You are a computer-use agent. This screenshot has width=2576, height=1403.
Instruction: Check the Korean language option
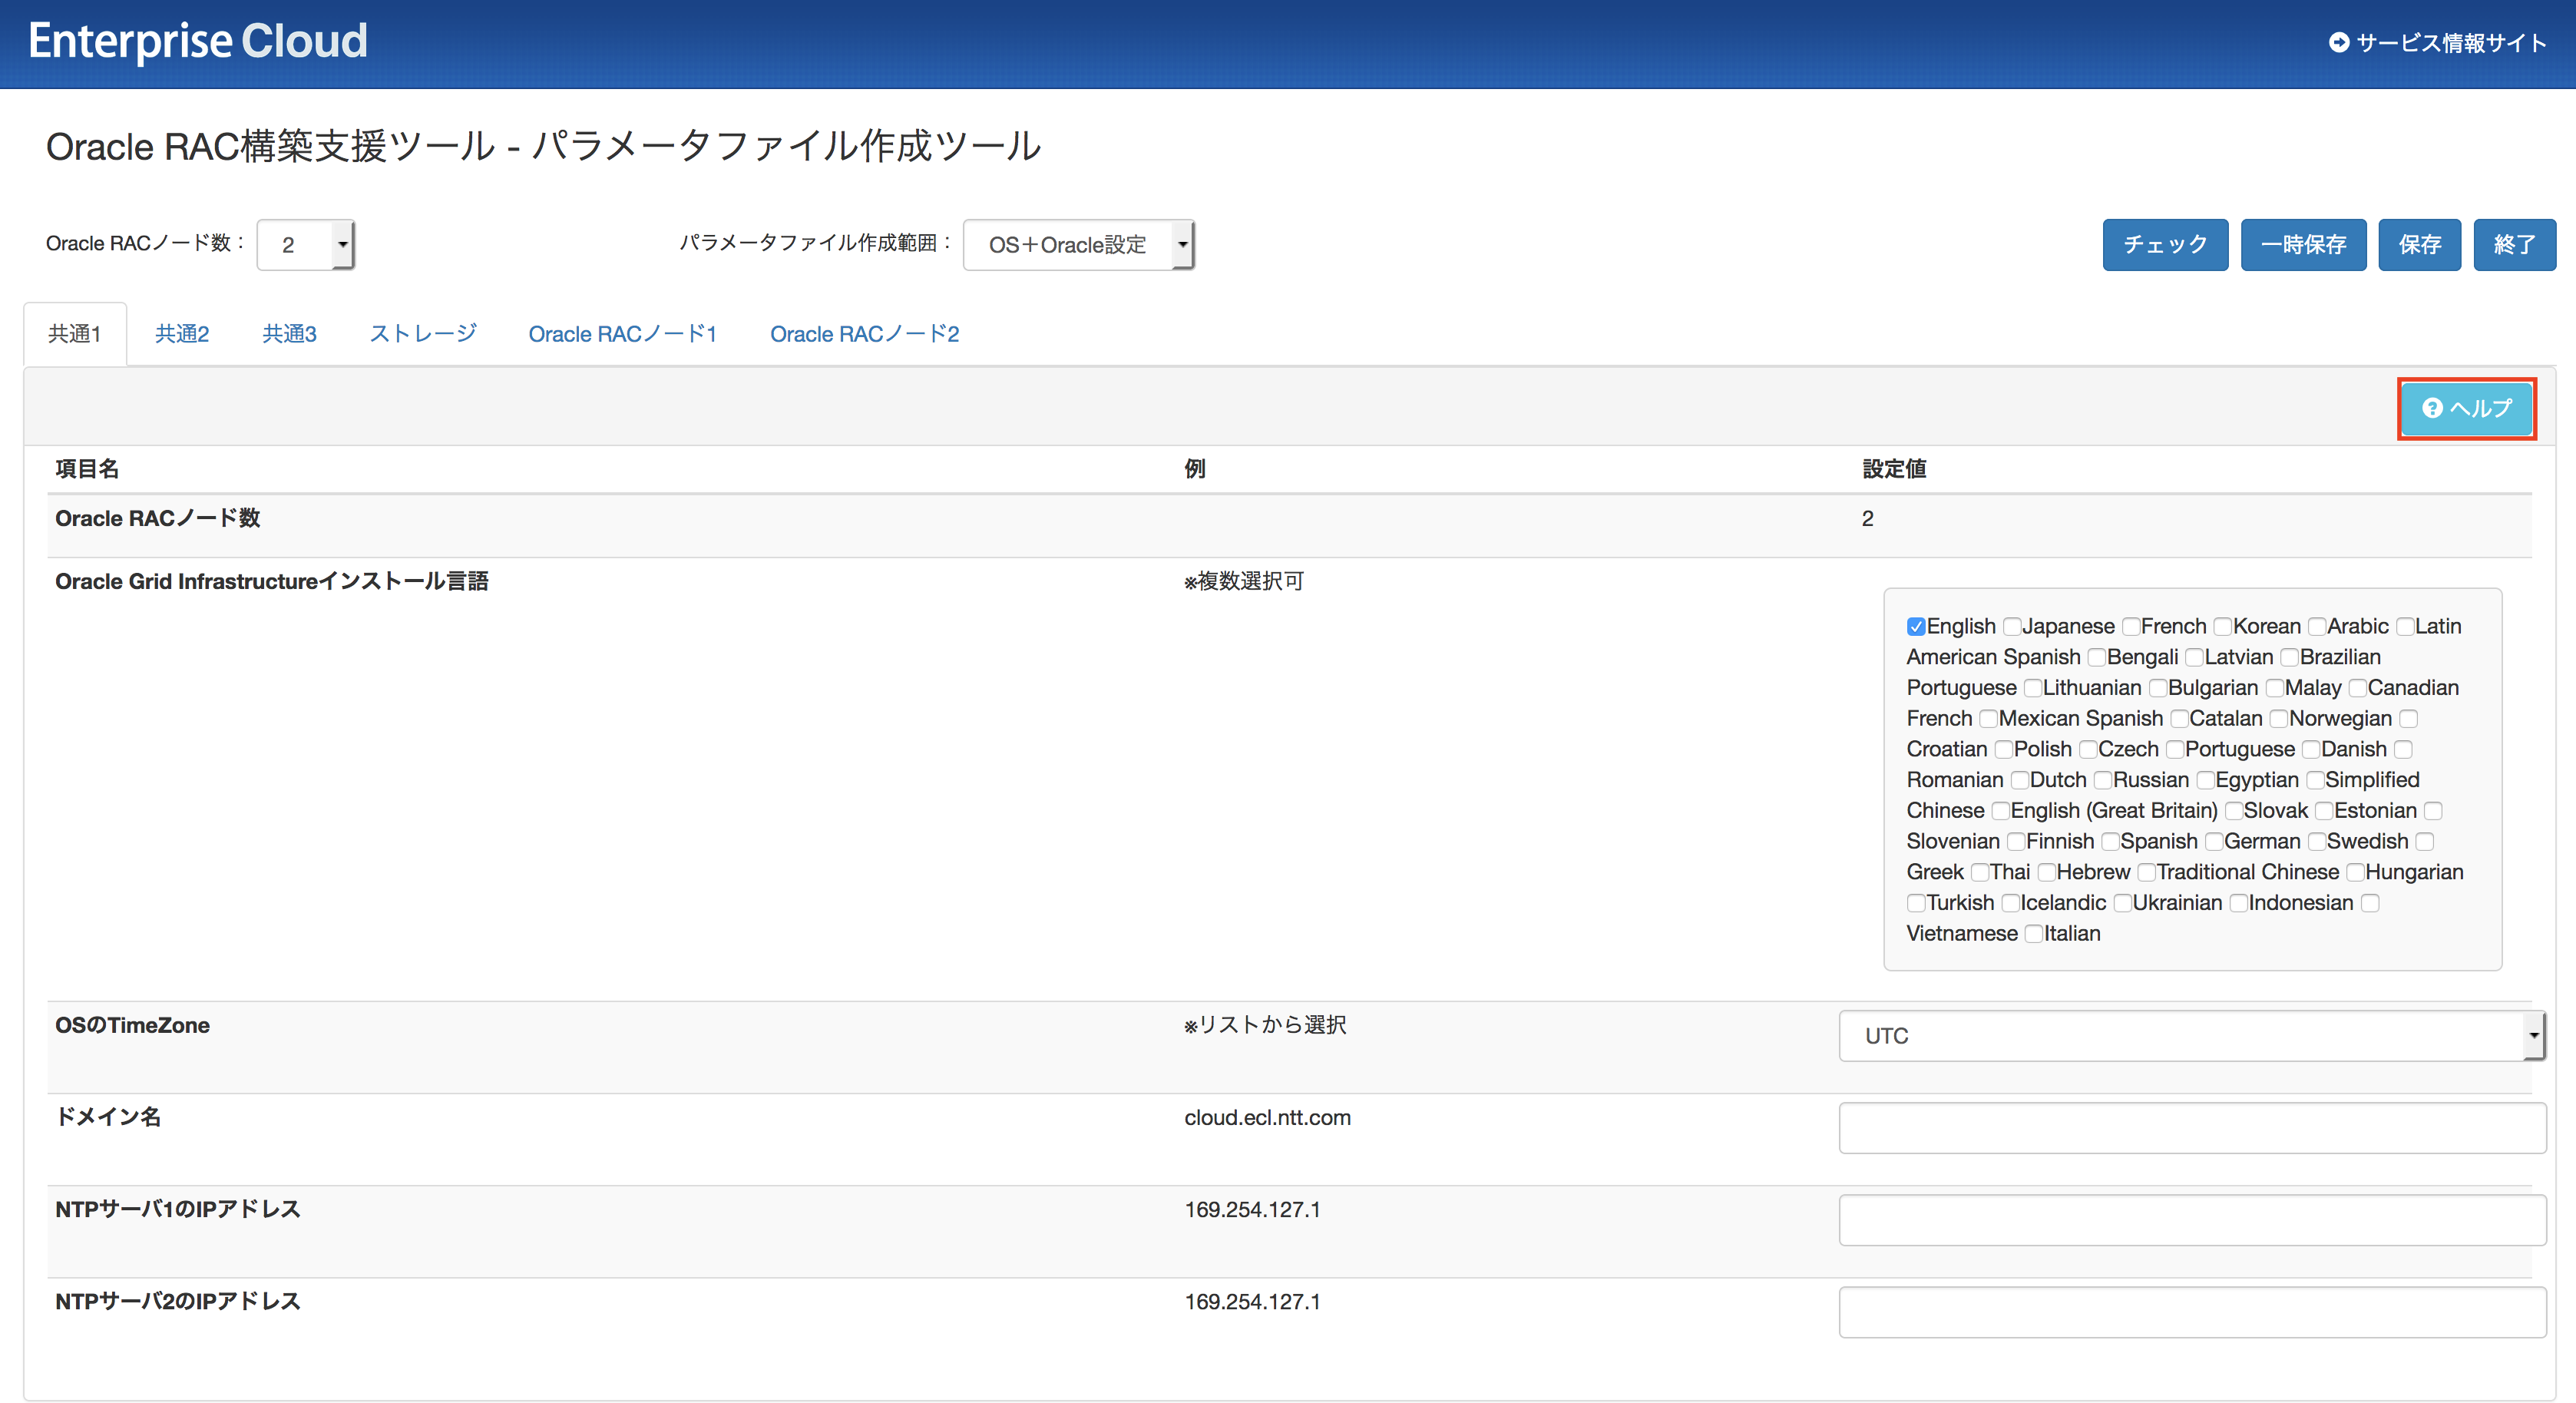[x=2223, y=627]
